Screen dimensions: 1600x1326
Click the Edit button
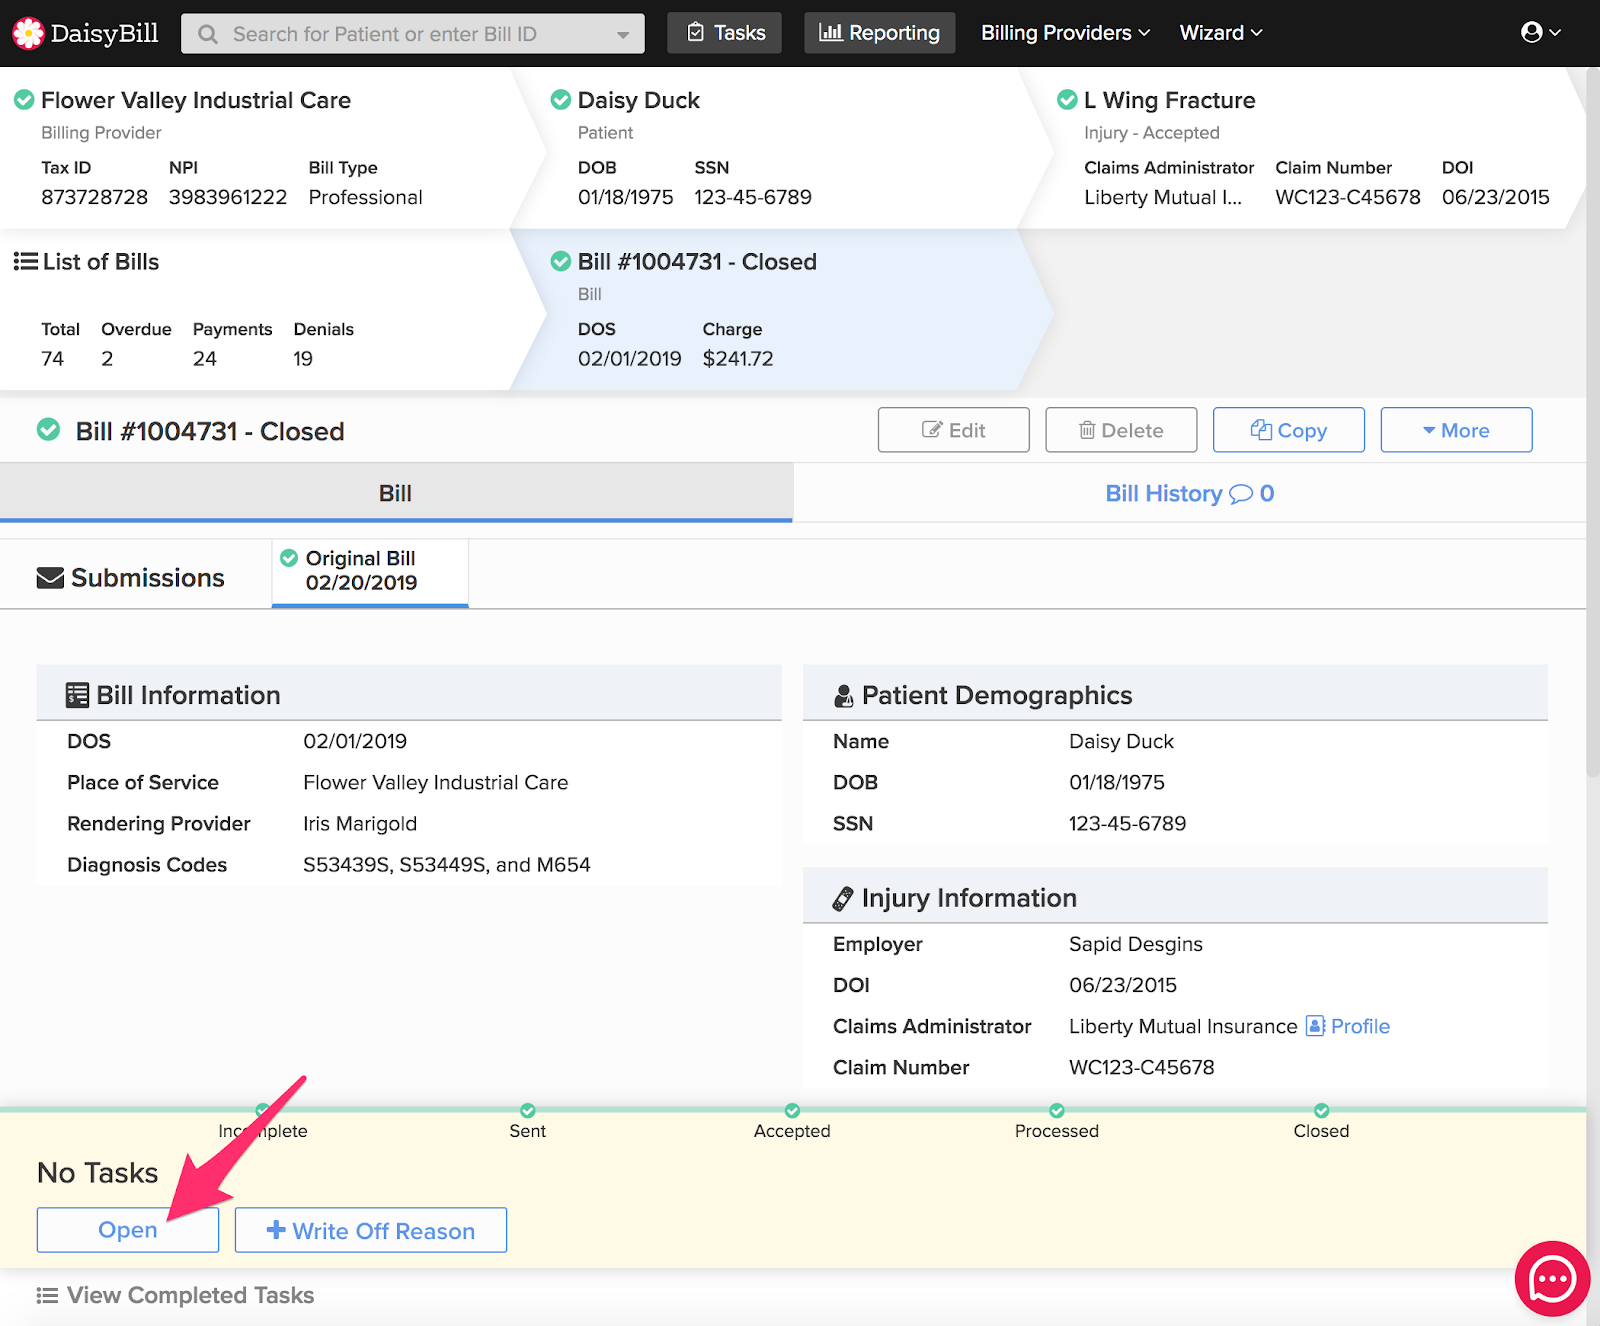(x=953, y=430)
